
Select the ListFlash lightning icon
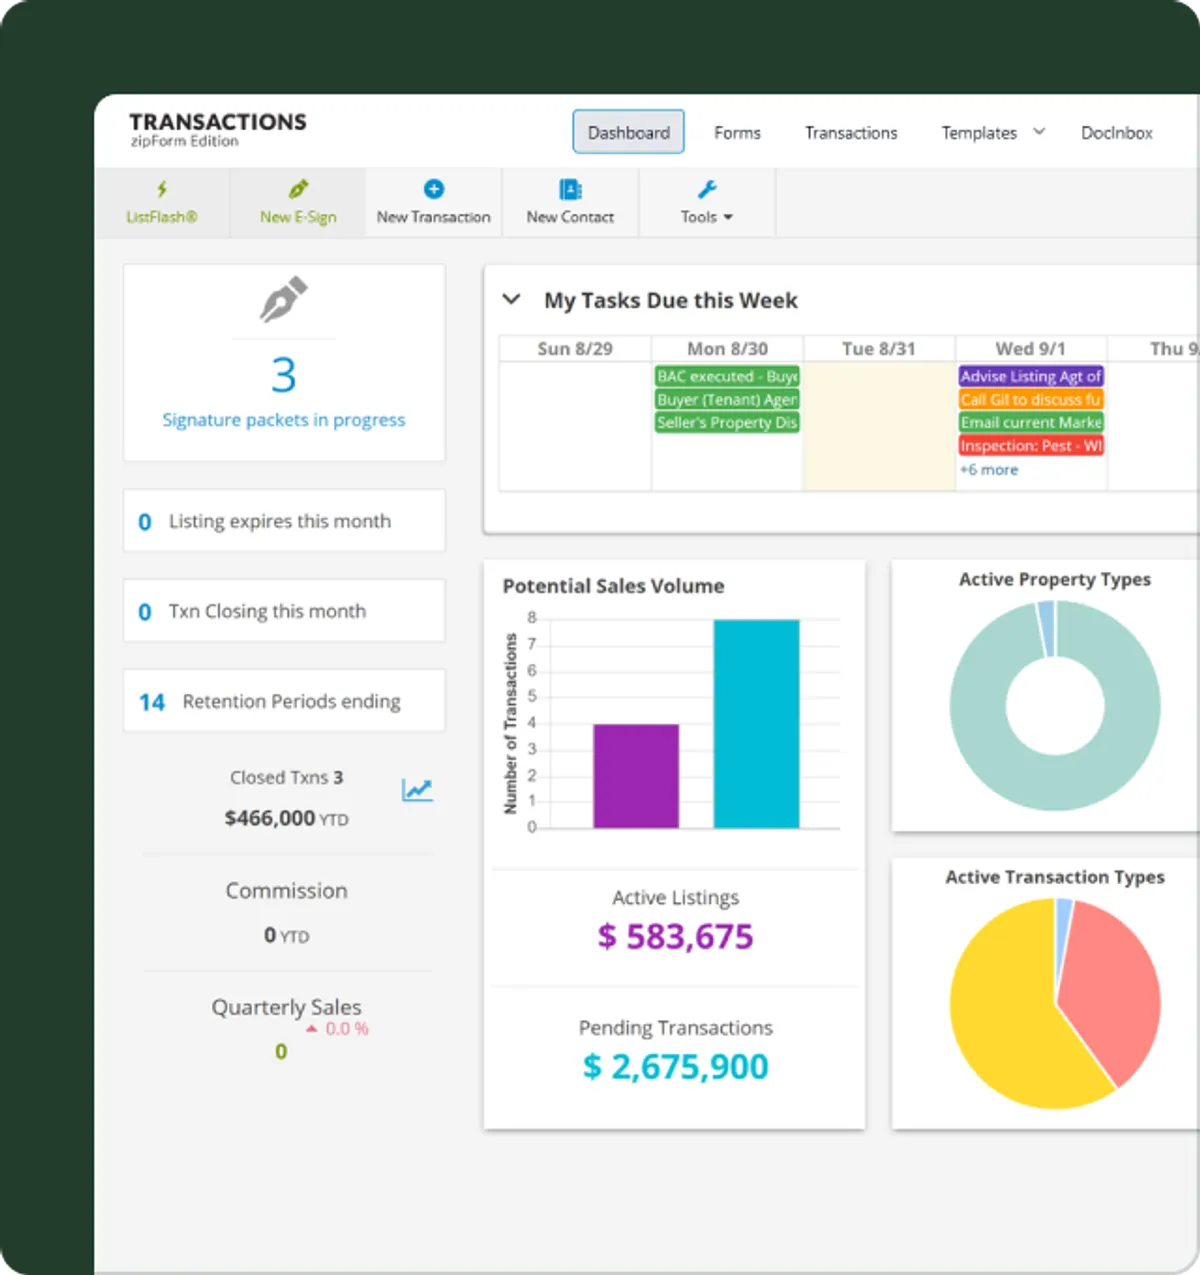pos(162,188)
